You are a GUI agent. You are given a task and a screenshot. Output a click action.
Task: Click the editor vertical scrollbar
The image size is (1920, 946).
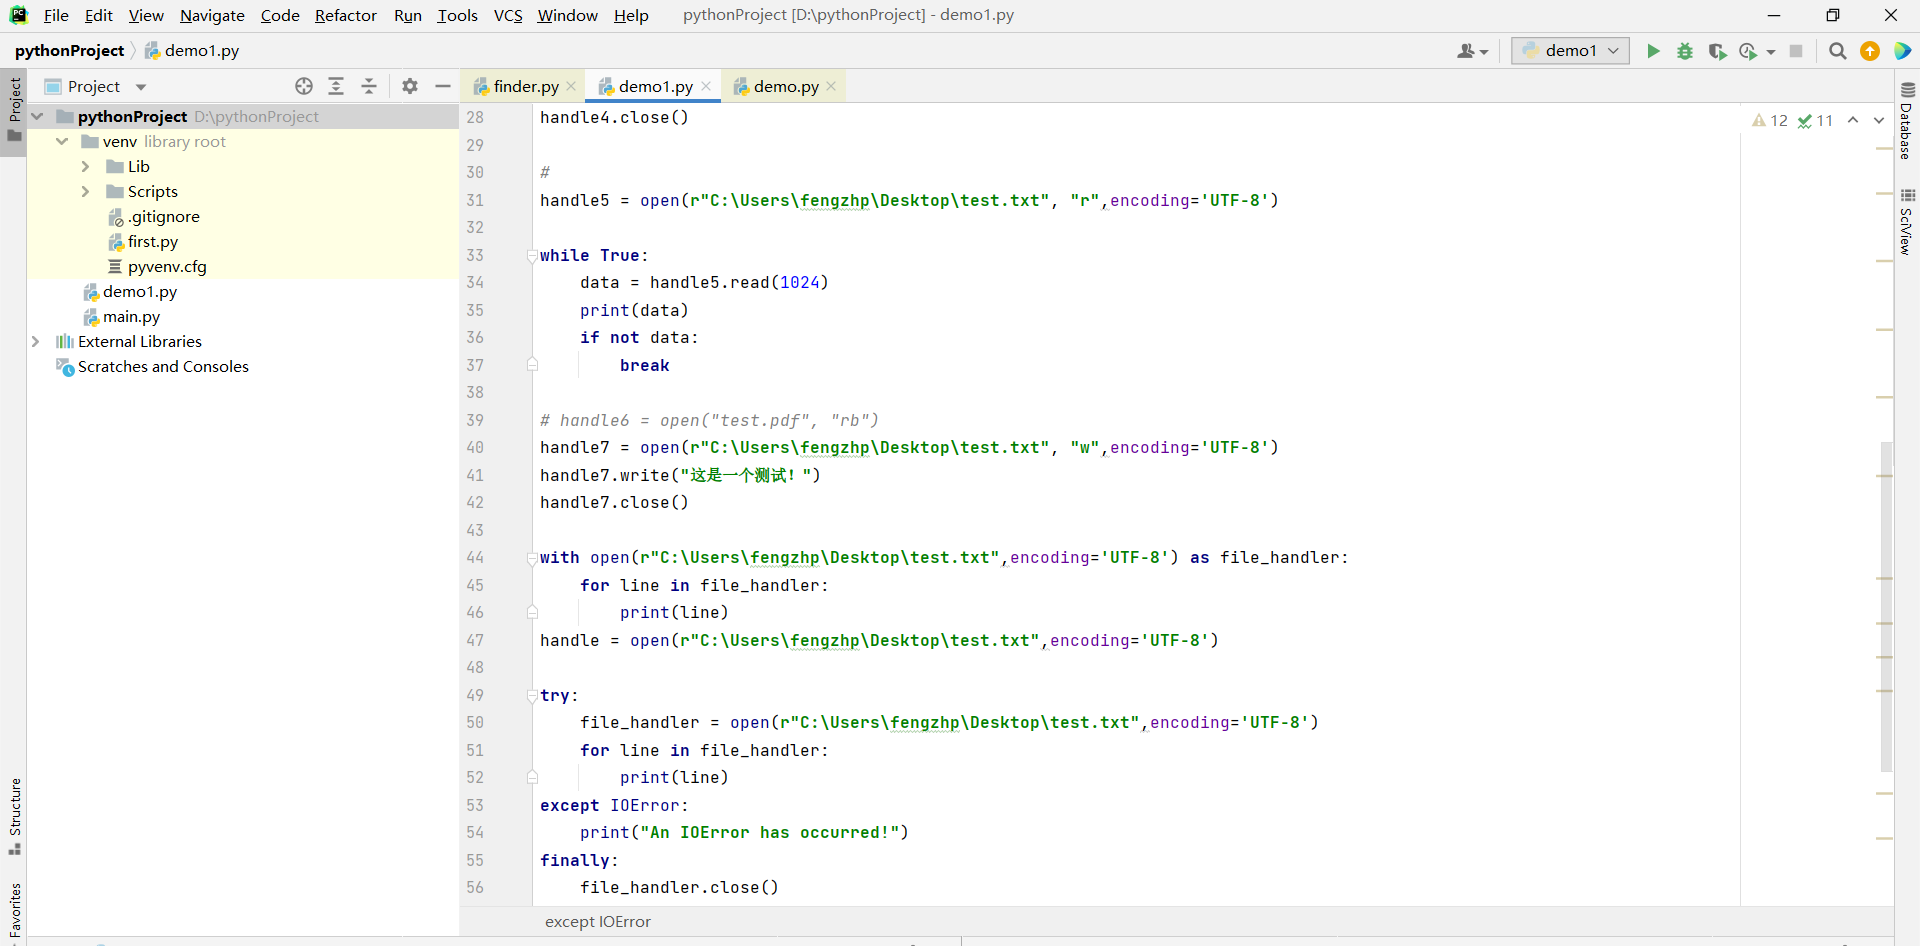pos(1886,600)
